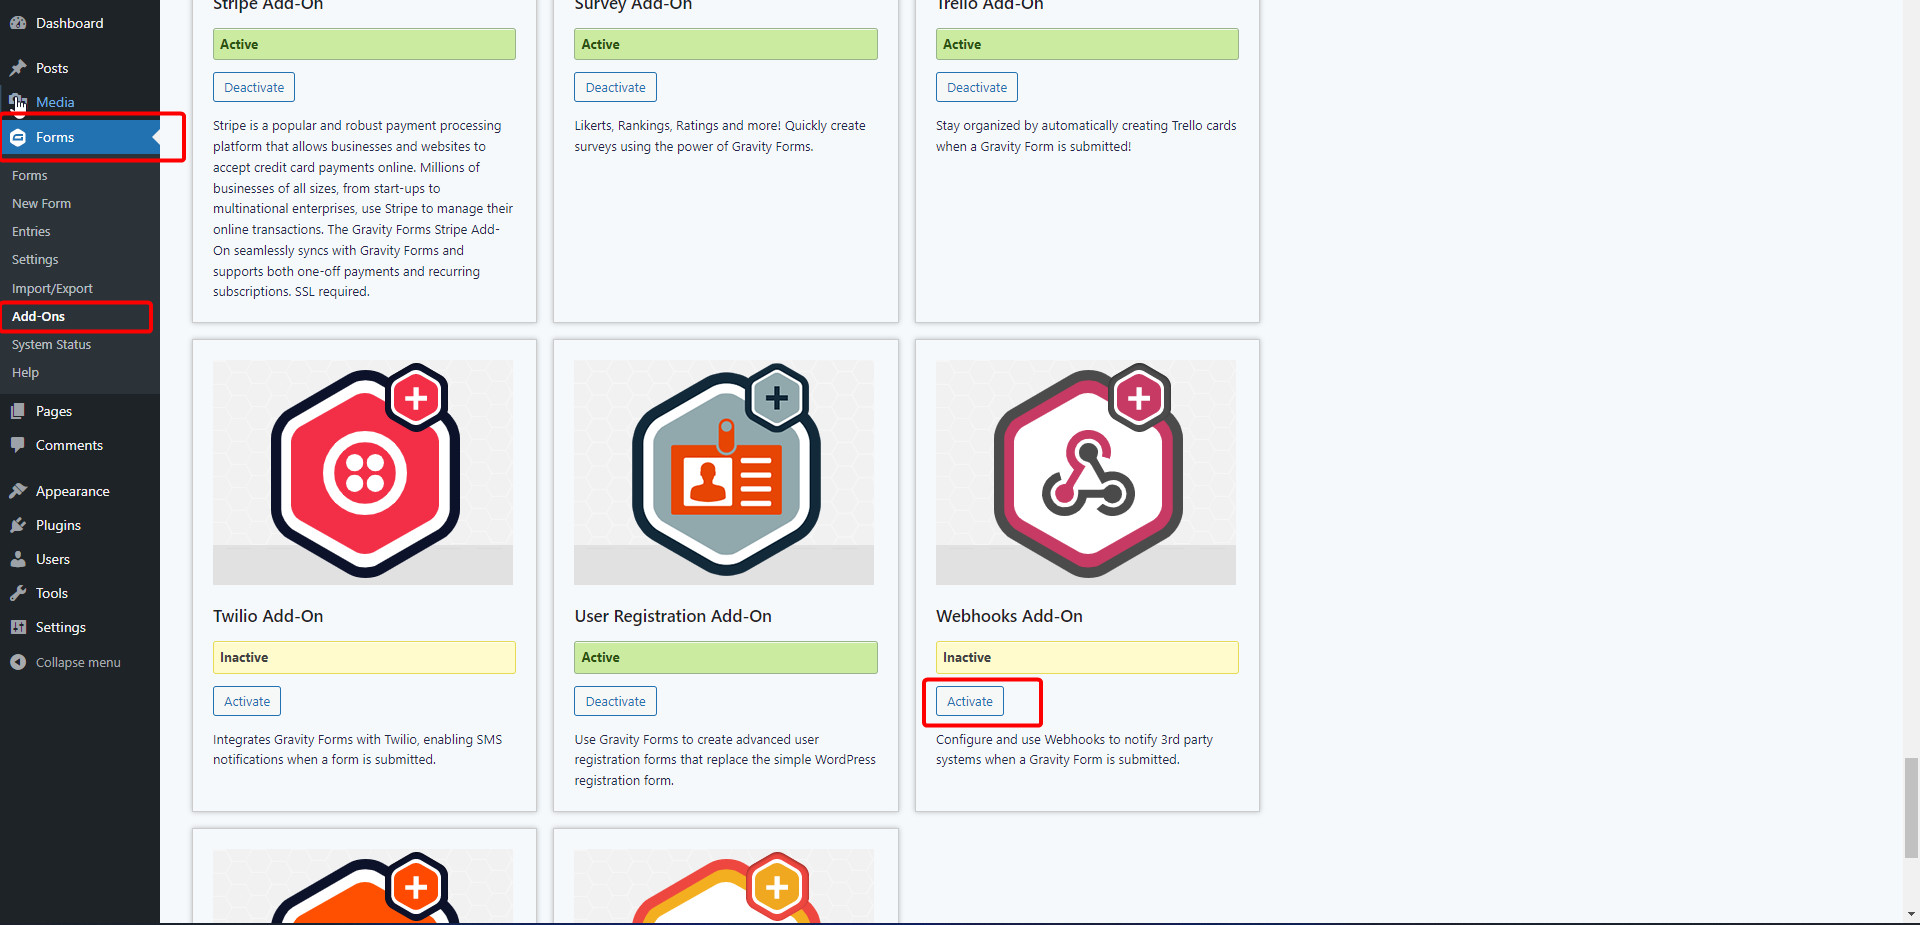Click the Comments speech bubble icon
The image size is (1920, 925).
point(18,445)
